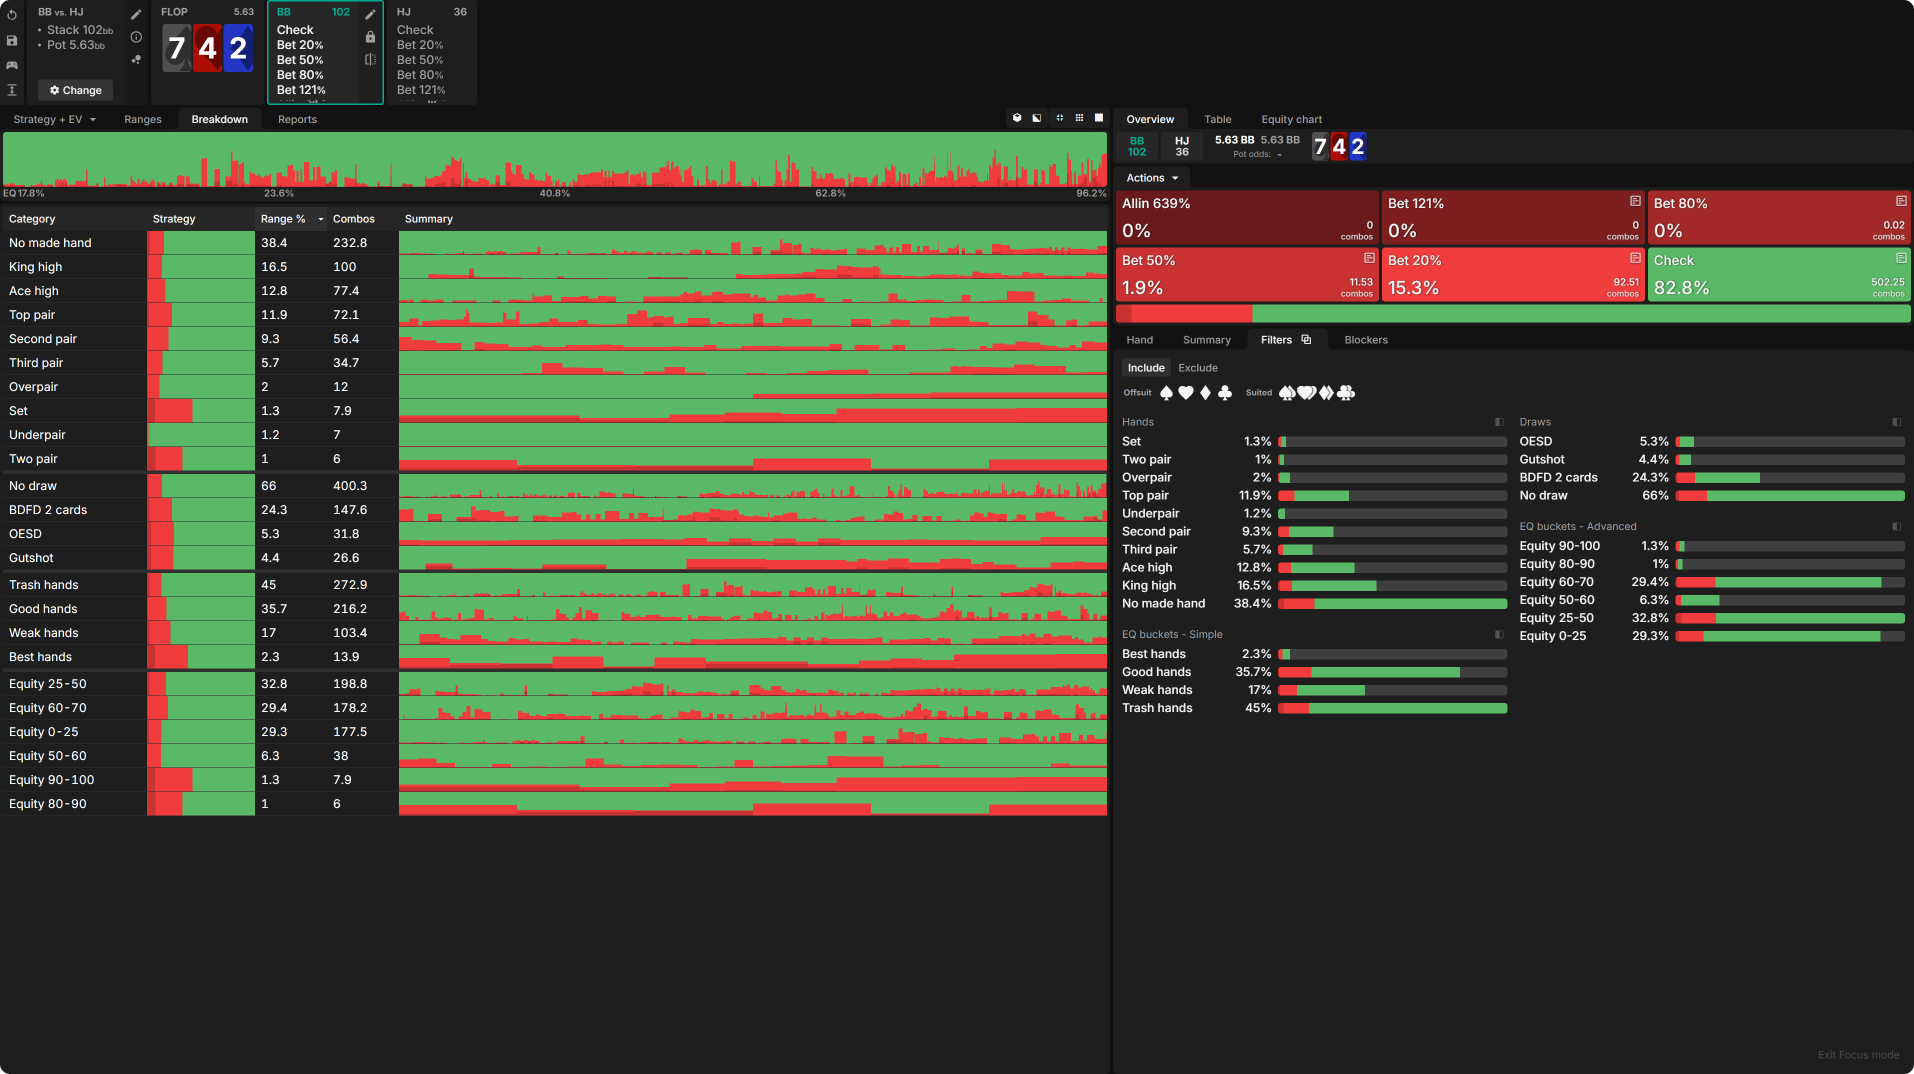This screenshot has width=1914, height=1074.
Task: Click the copy icon next to Filters tab
Action: [1306, 340]
